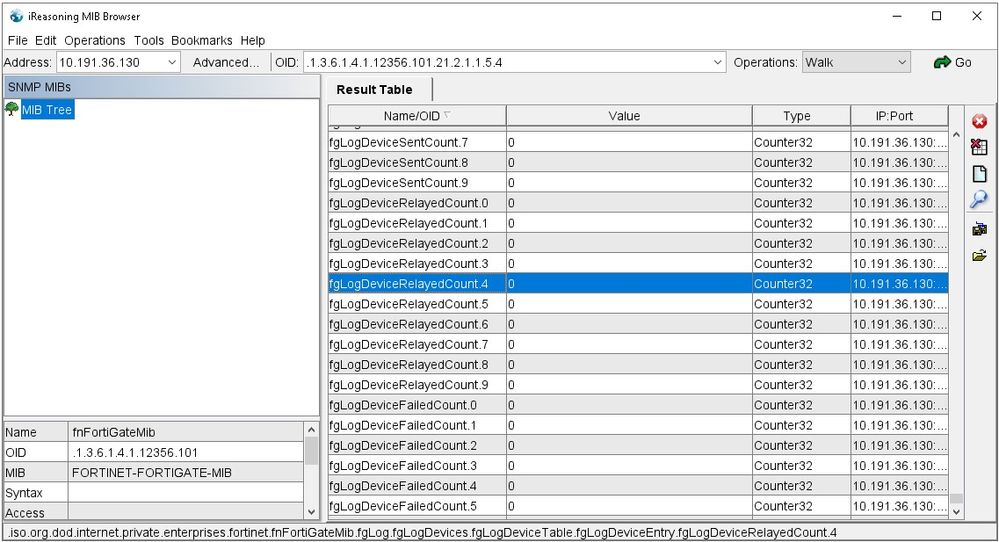
Task: Click the open folder icon in the result toolbar
Action: [979, 256]
